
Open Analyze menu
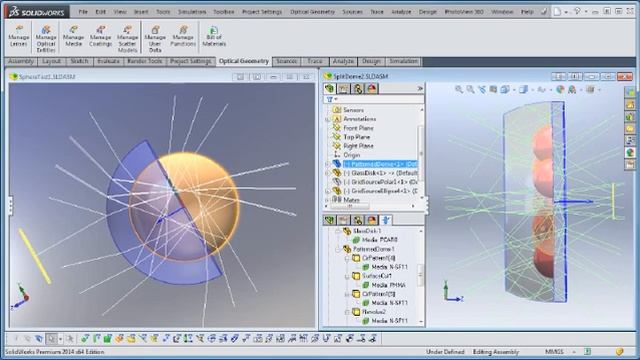coord(401,12)
